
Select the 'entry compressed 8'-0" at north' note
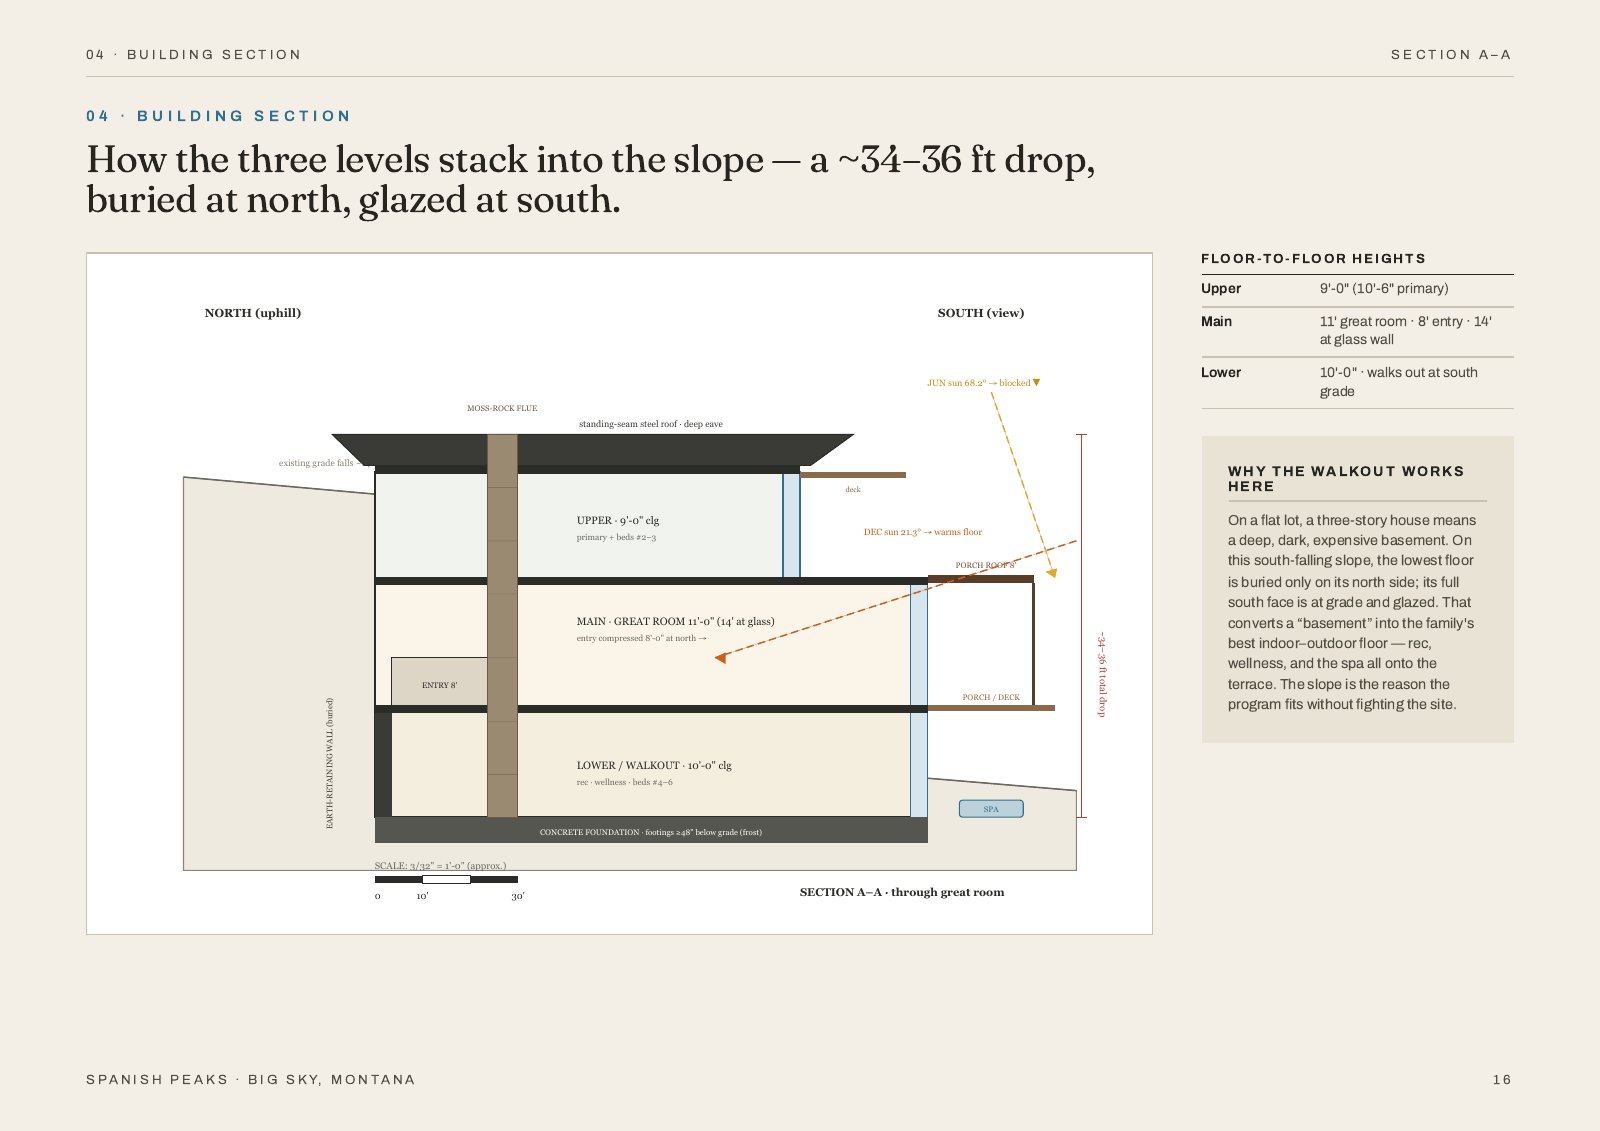click(641, 638)
